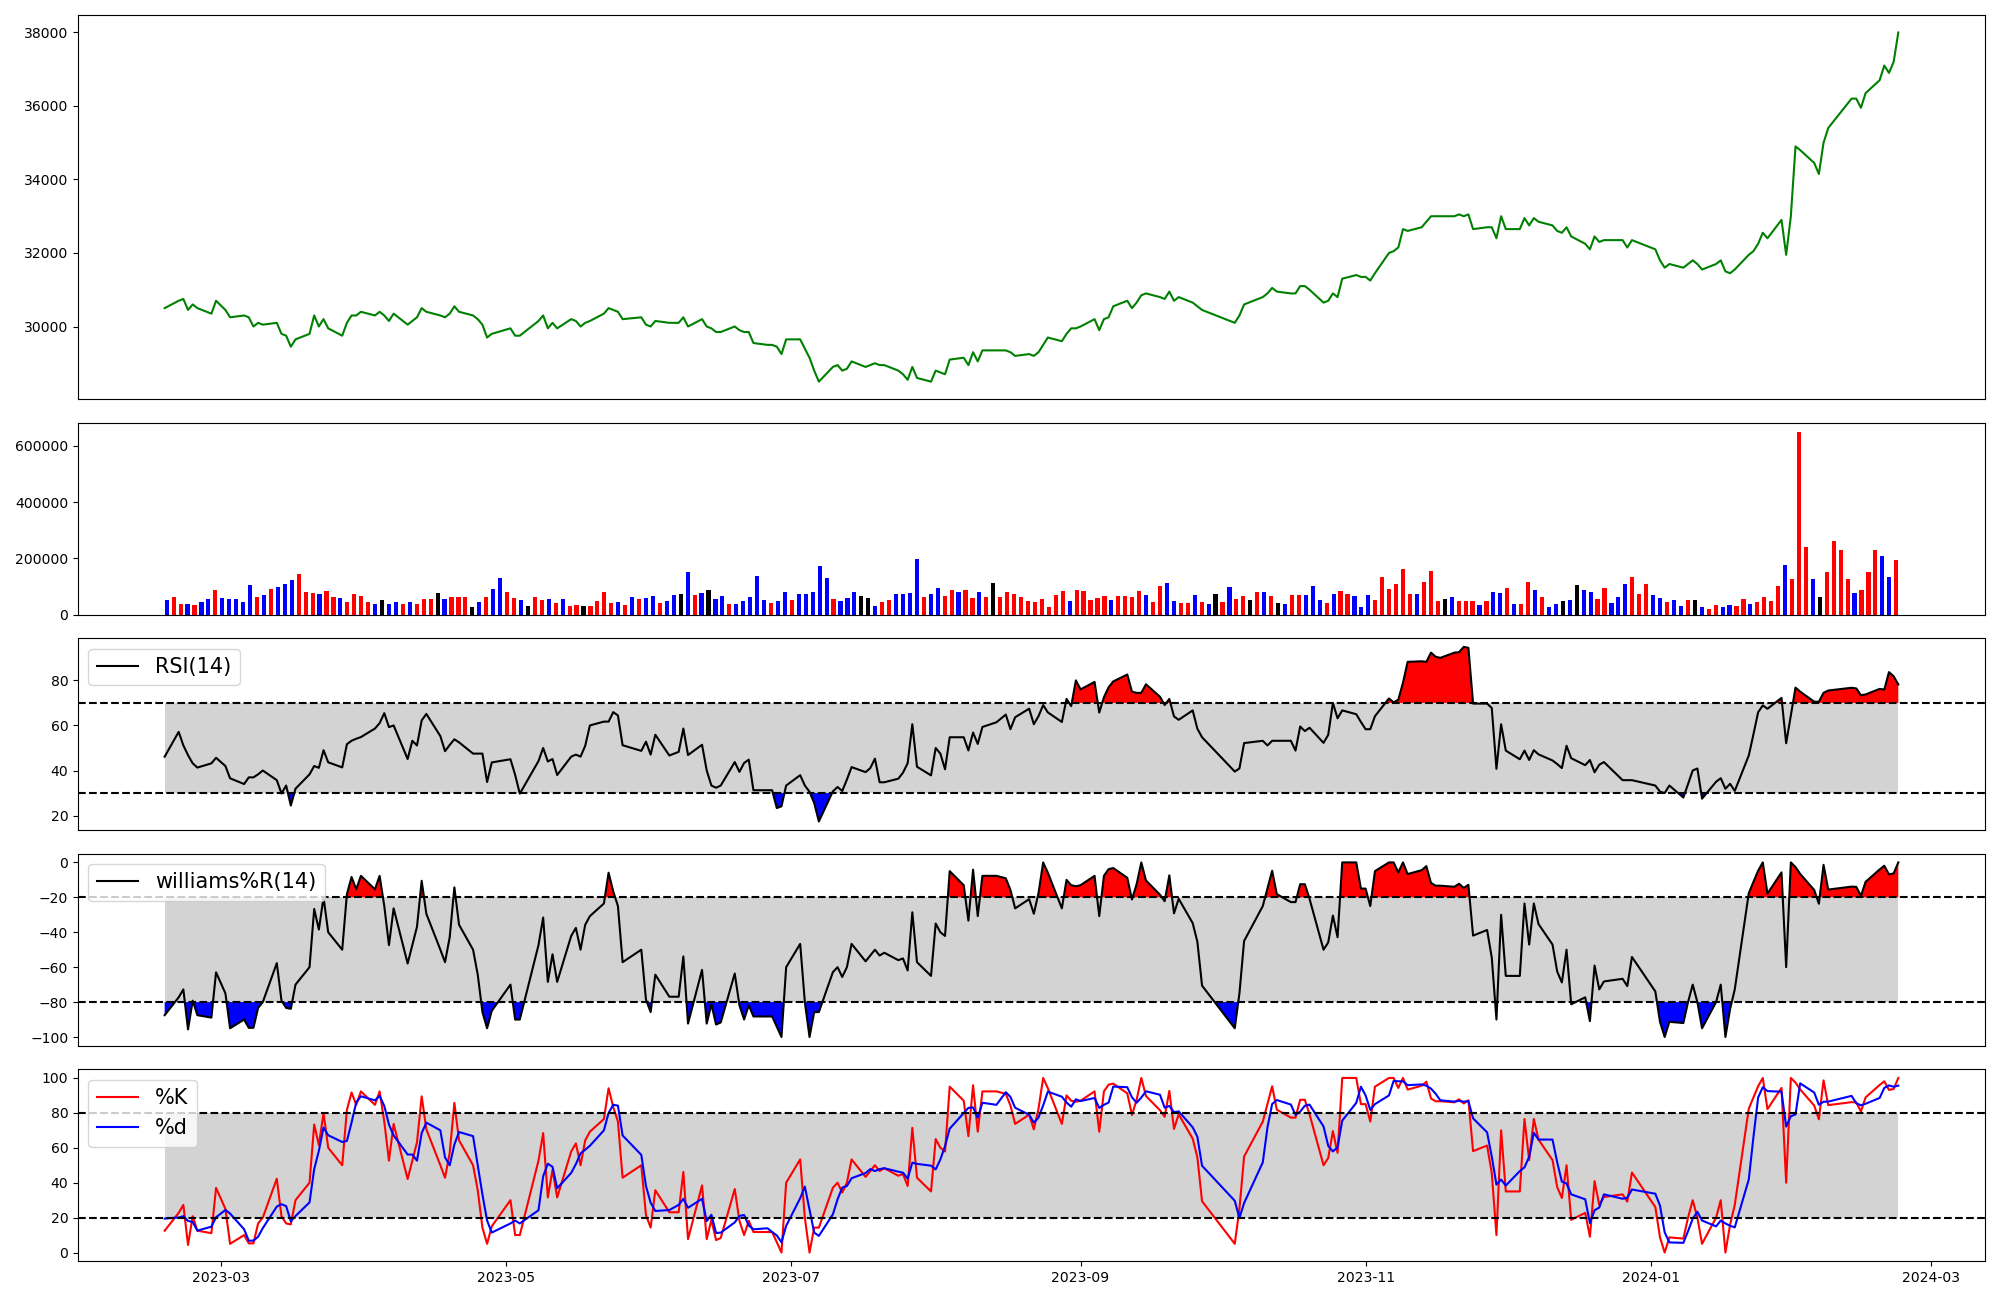Click the williams%R(14) legend label
Viewport: 2000px width, 1300px height.
pyautogui.click(x=236, y=881)
